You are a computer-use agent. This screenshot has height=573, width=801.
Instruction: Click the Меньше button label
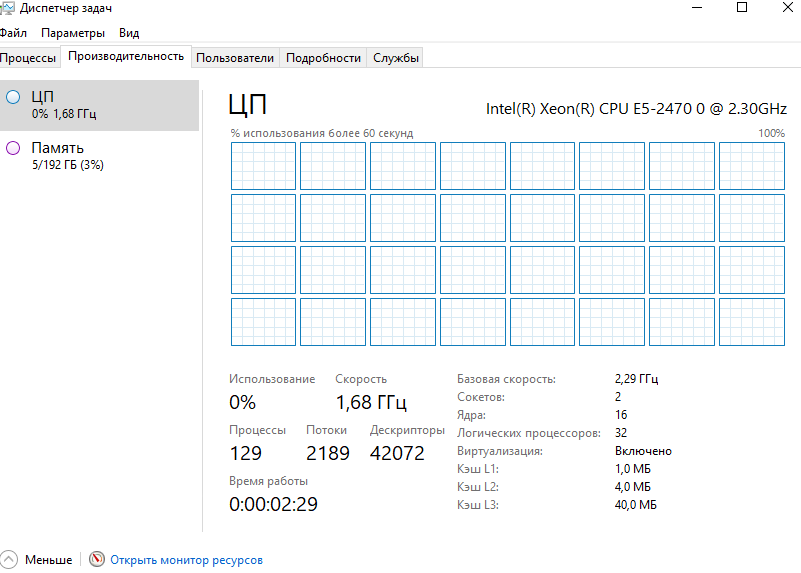[x=49, y=560]
